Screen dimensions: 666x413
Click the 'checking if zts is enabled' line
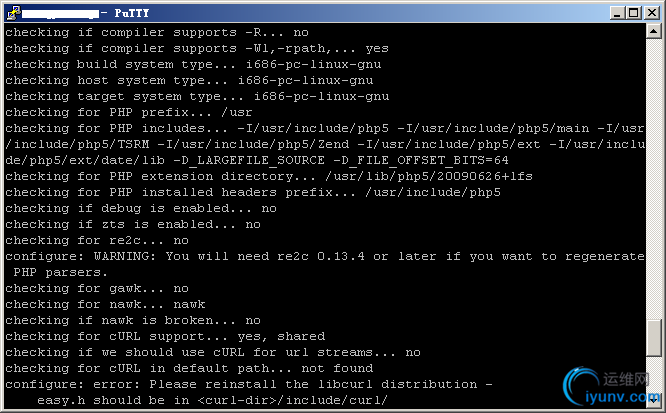[133, 224]
